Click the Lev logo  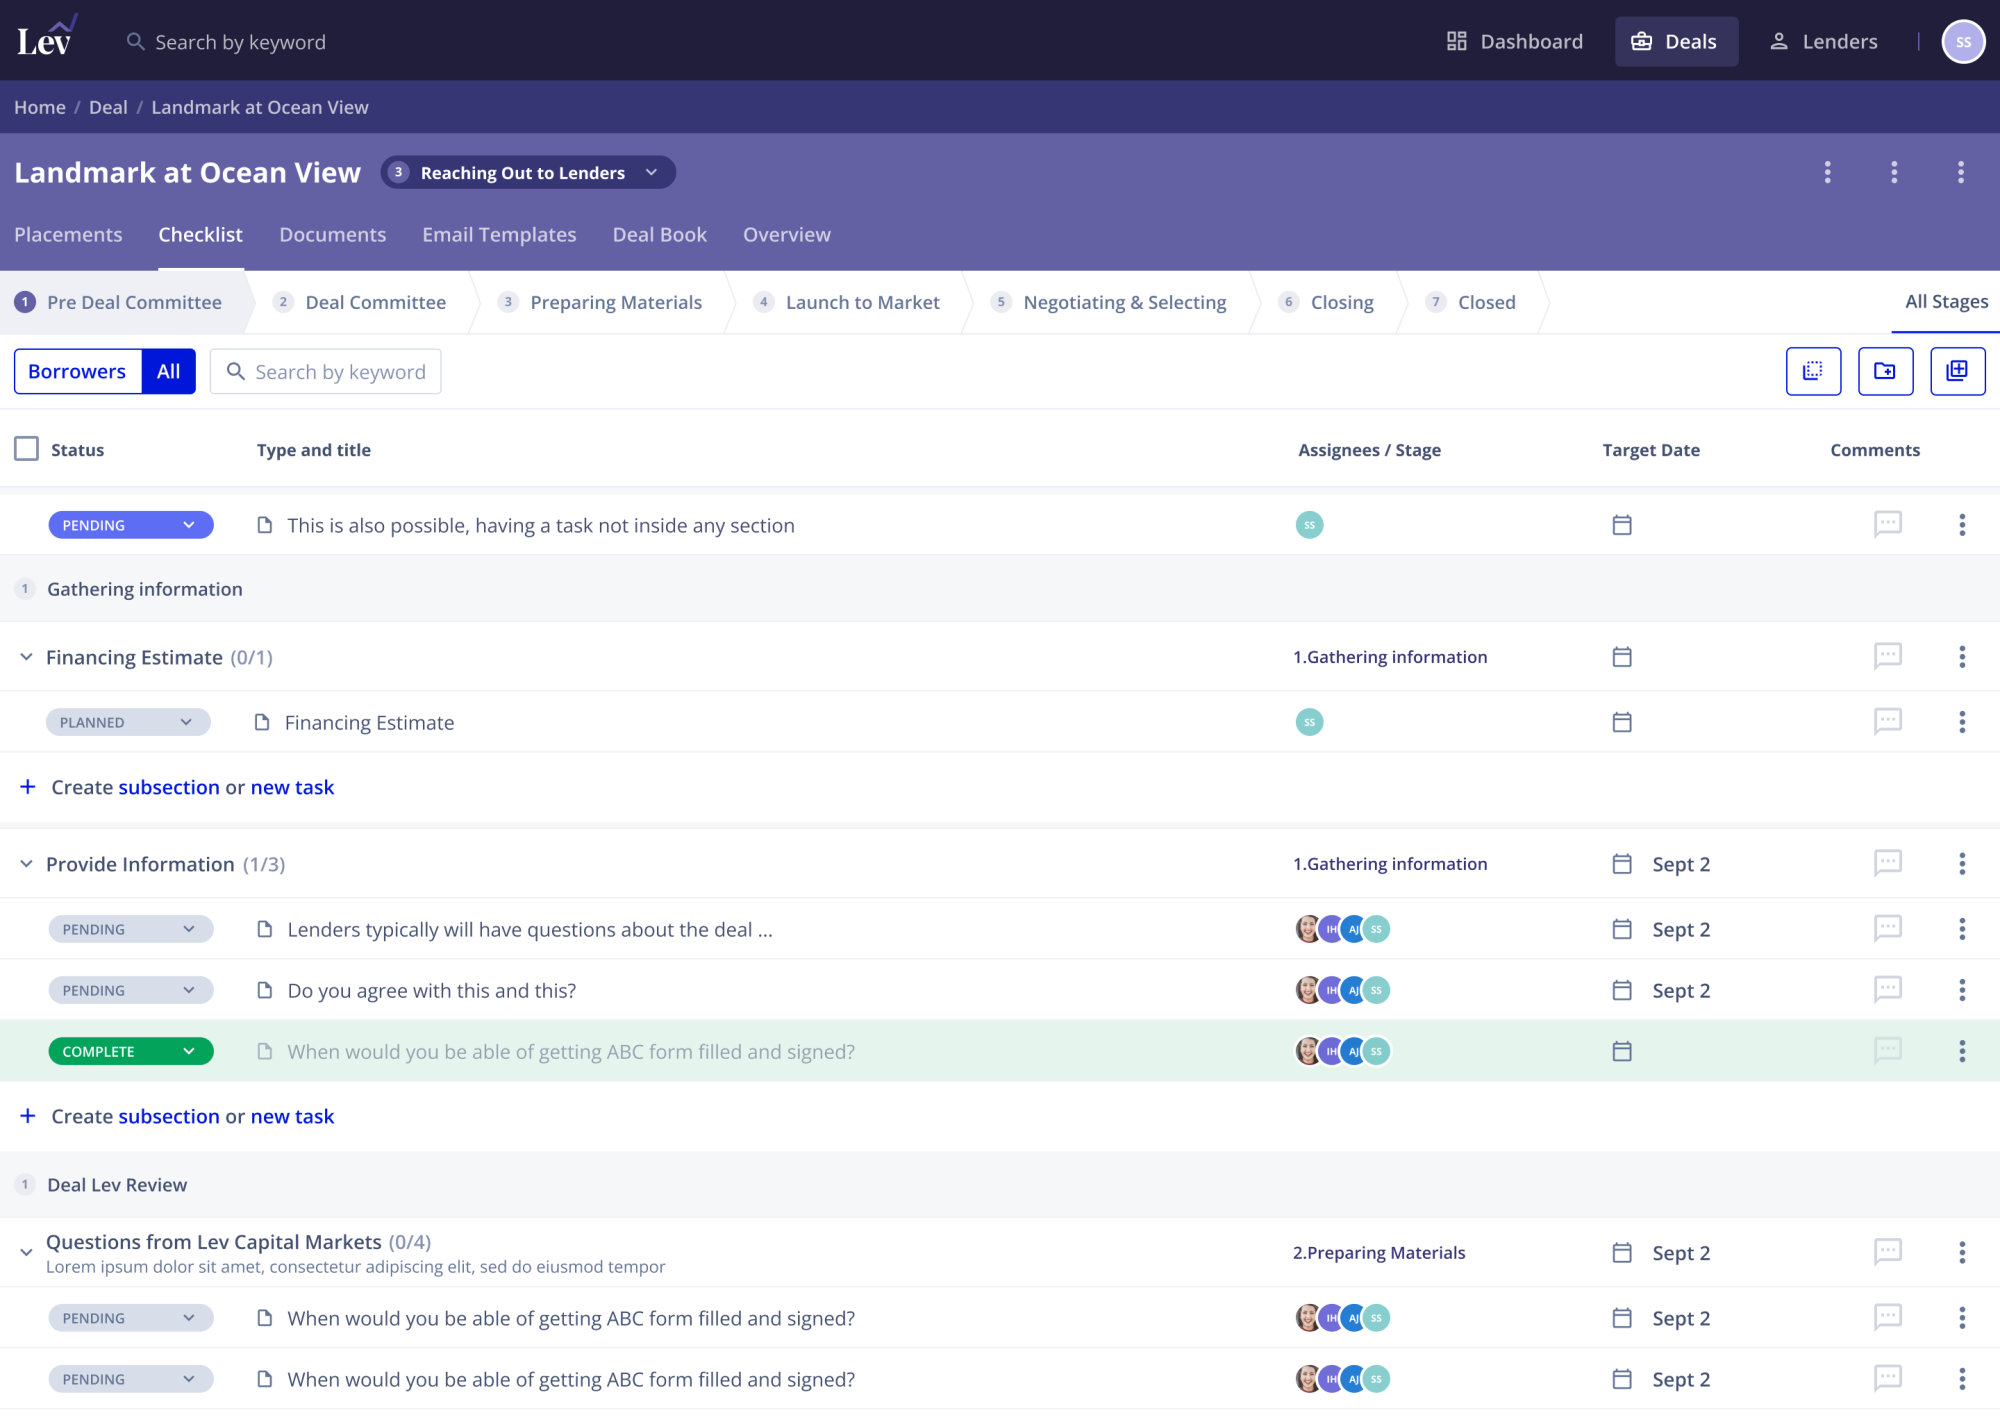pyautogui.click(x=46, y=38)
